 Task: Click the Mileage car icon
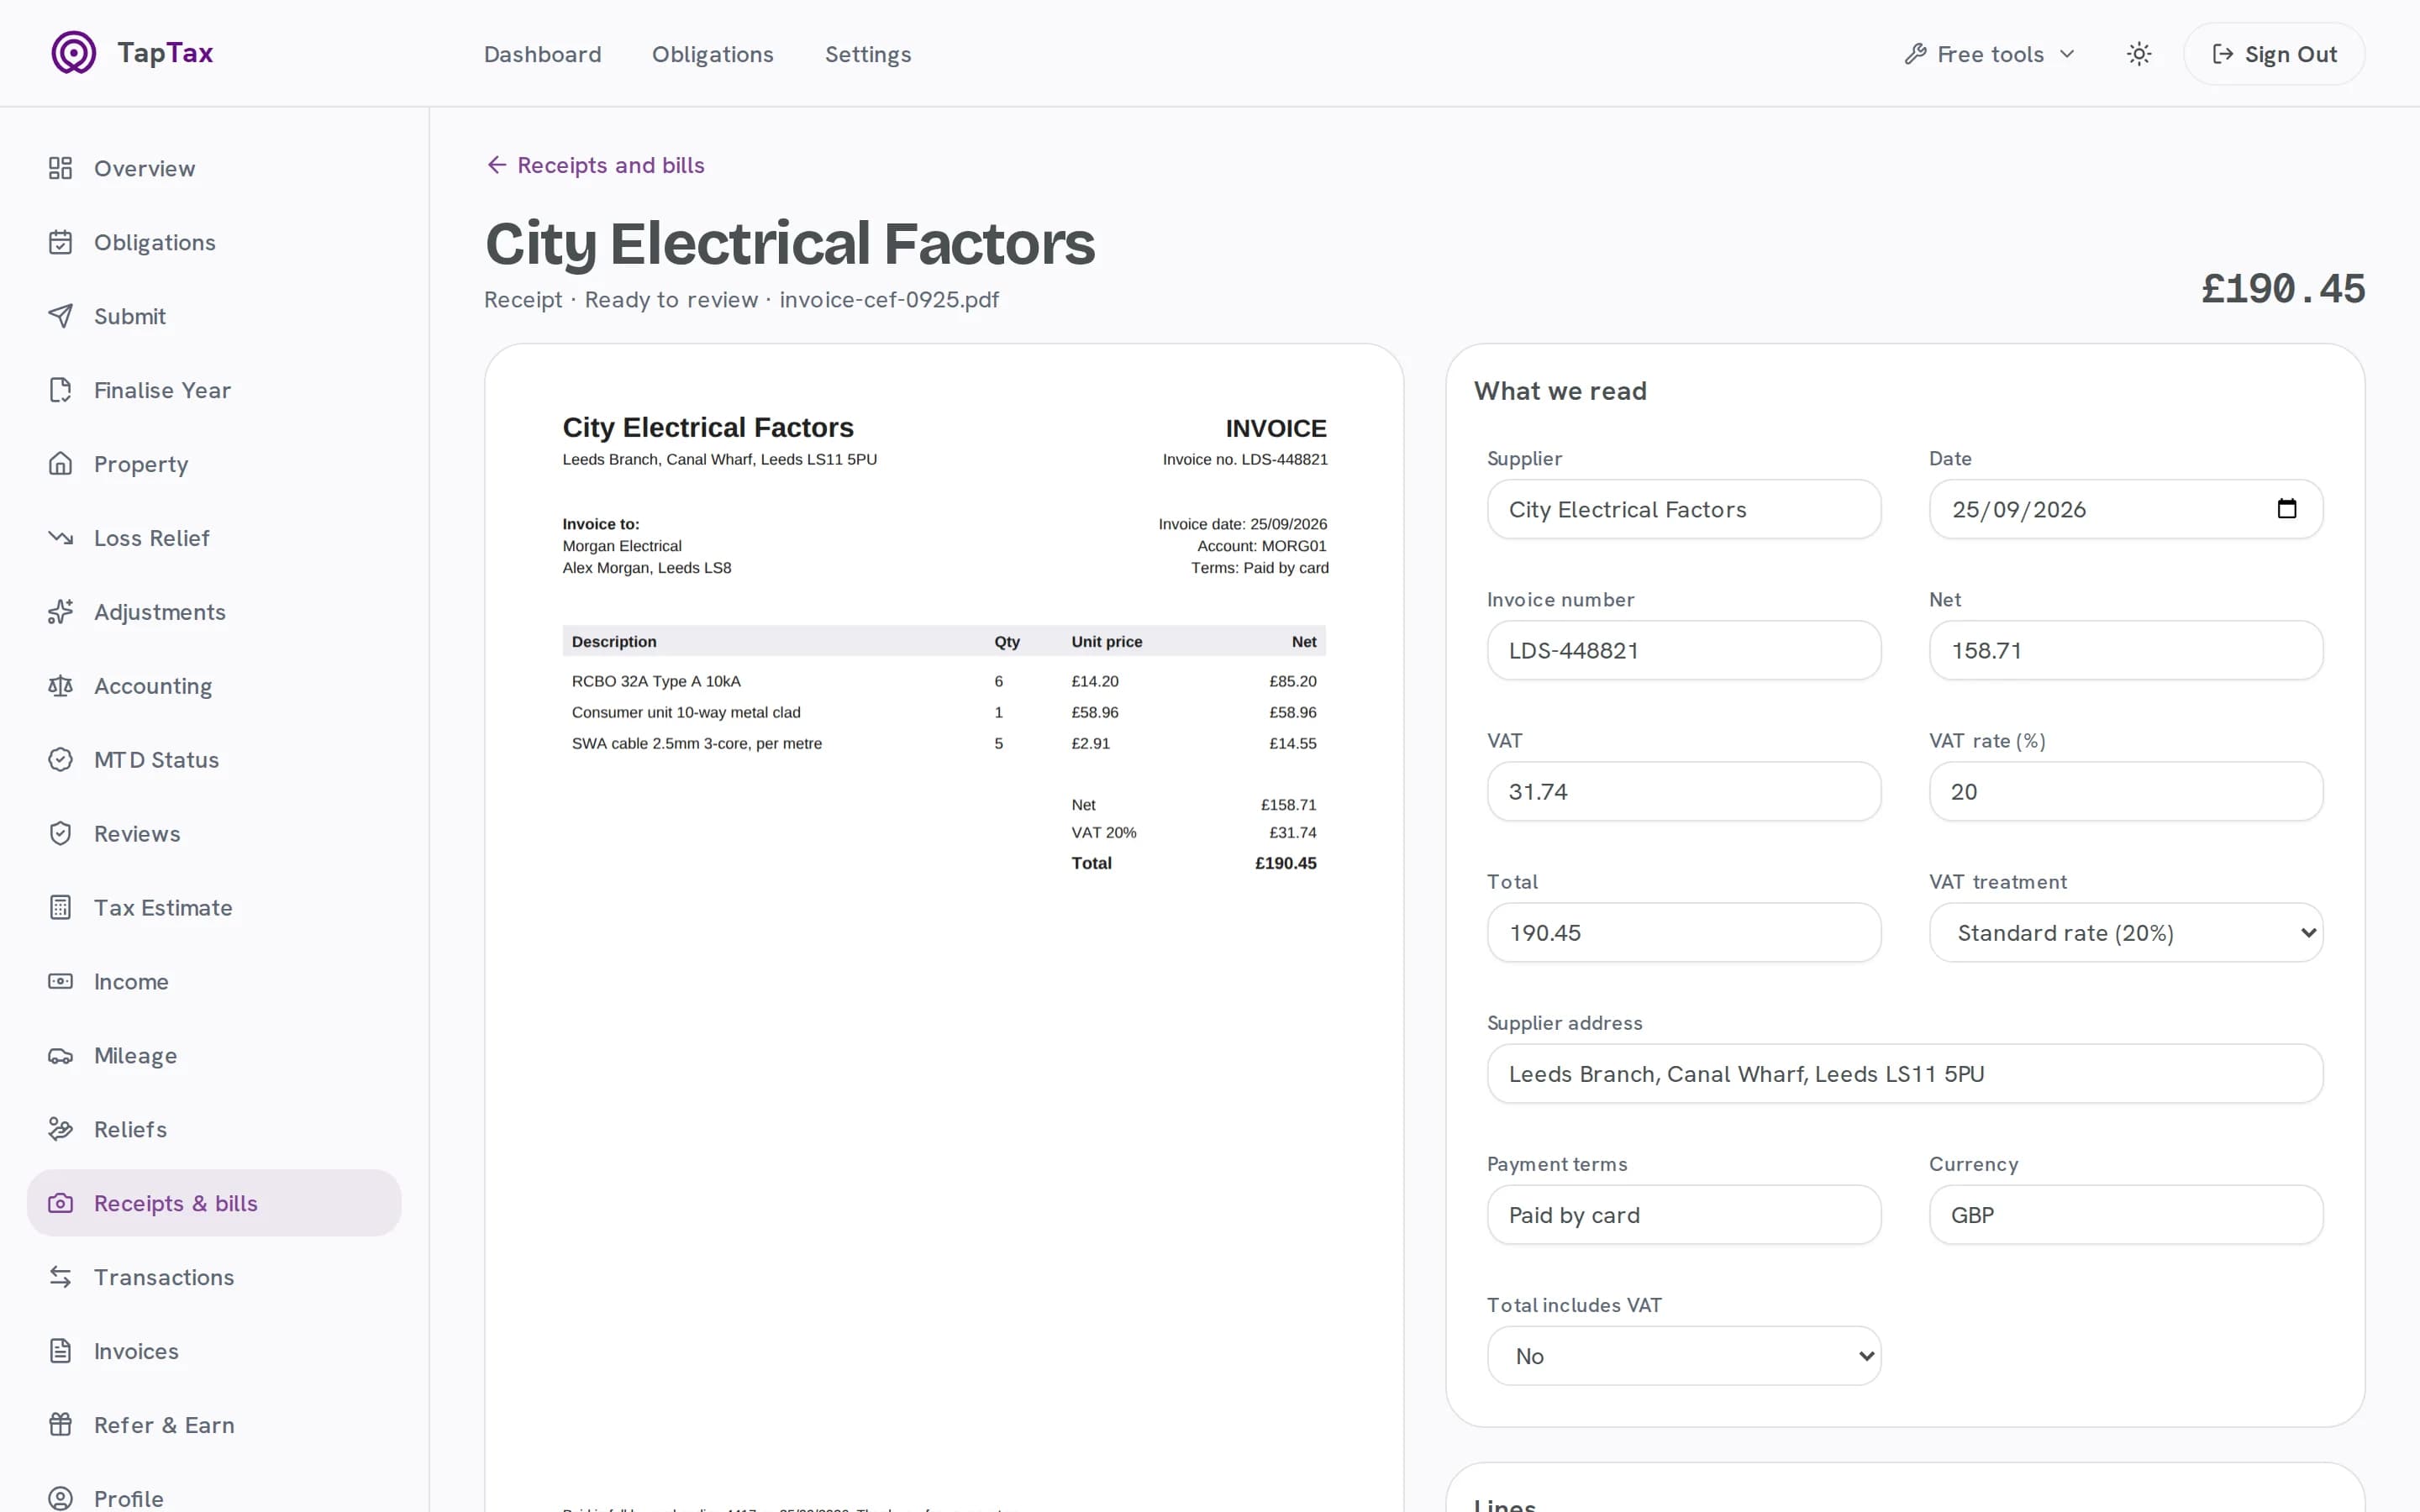61,1056
